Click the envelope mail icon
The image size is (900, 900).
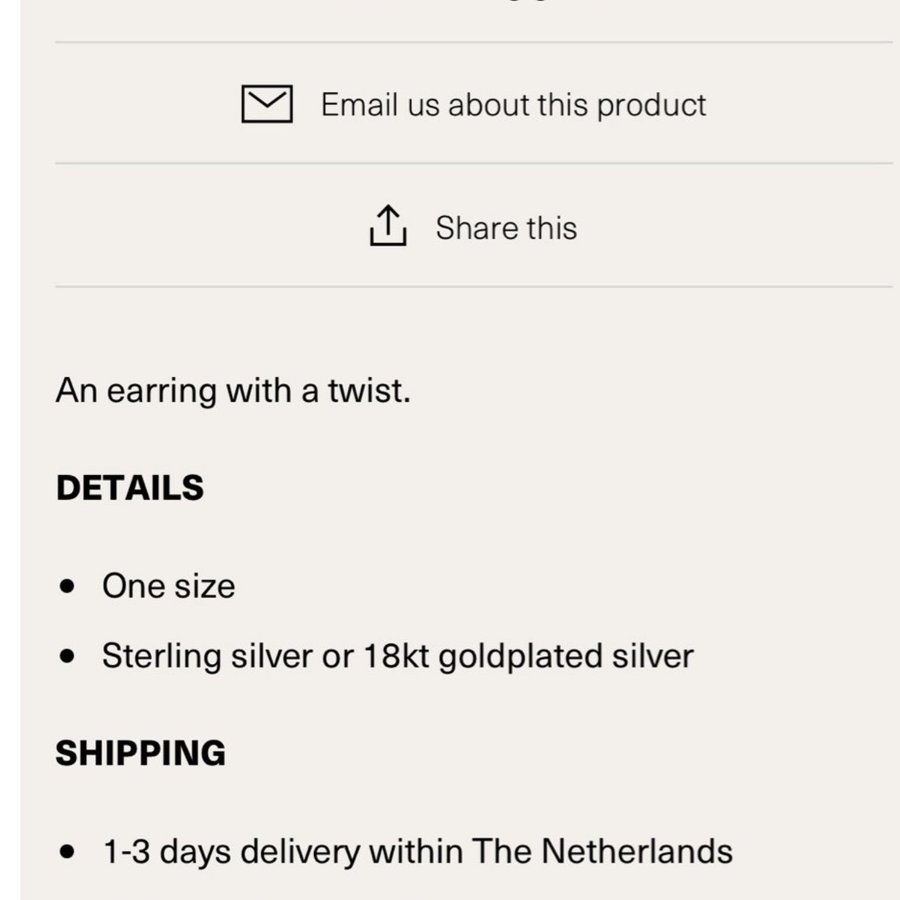tap(267, 104)
